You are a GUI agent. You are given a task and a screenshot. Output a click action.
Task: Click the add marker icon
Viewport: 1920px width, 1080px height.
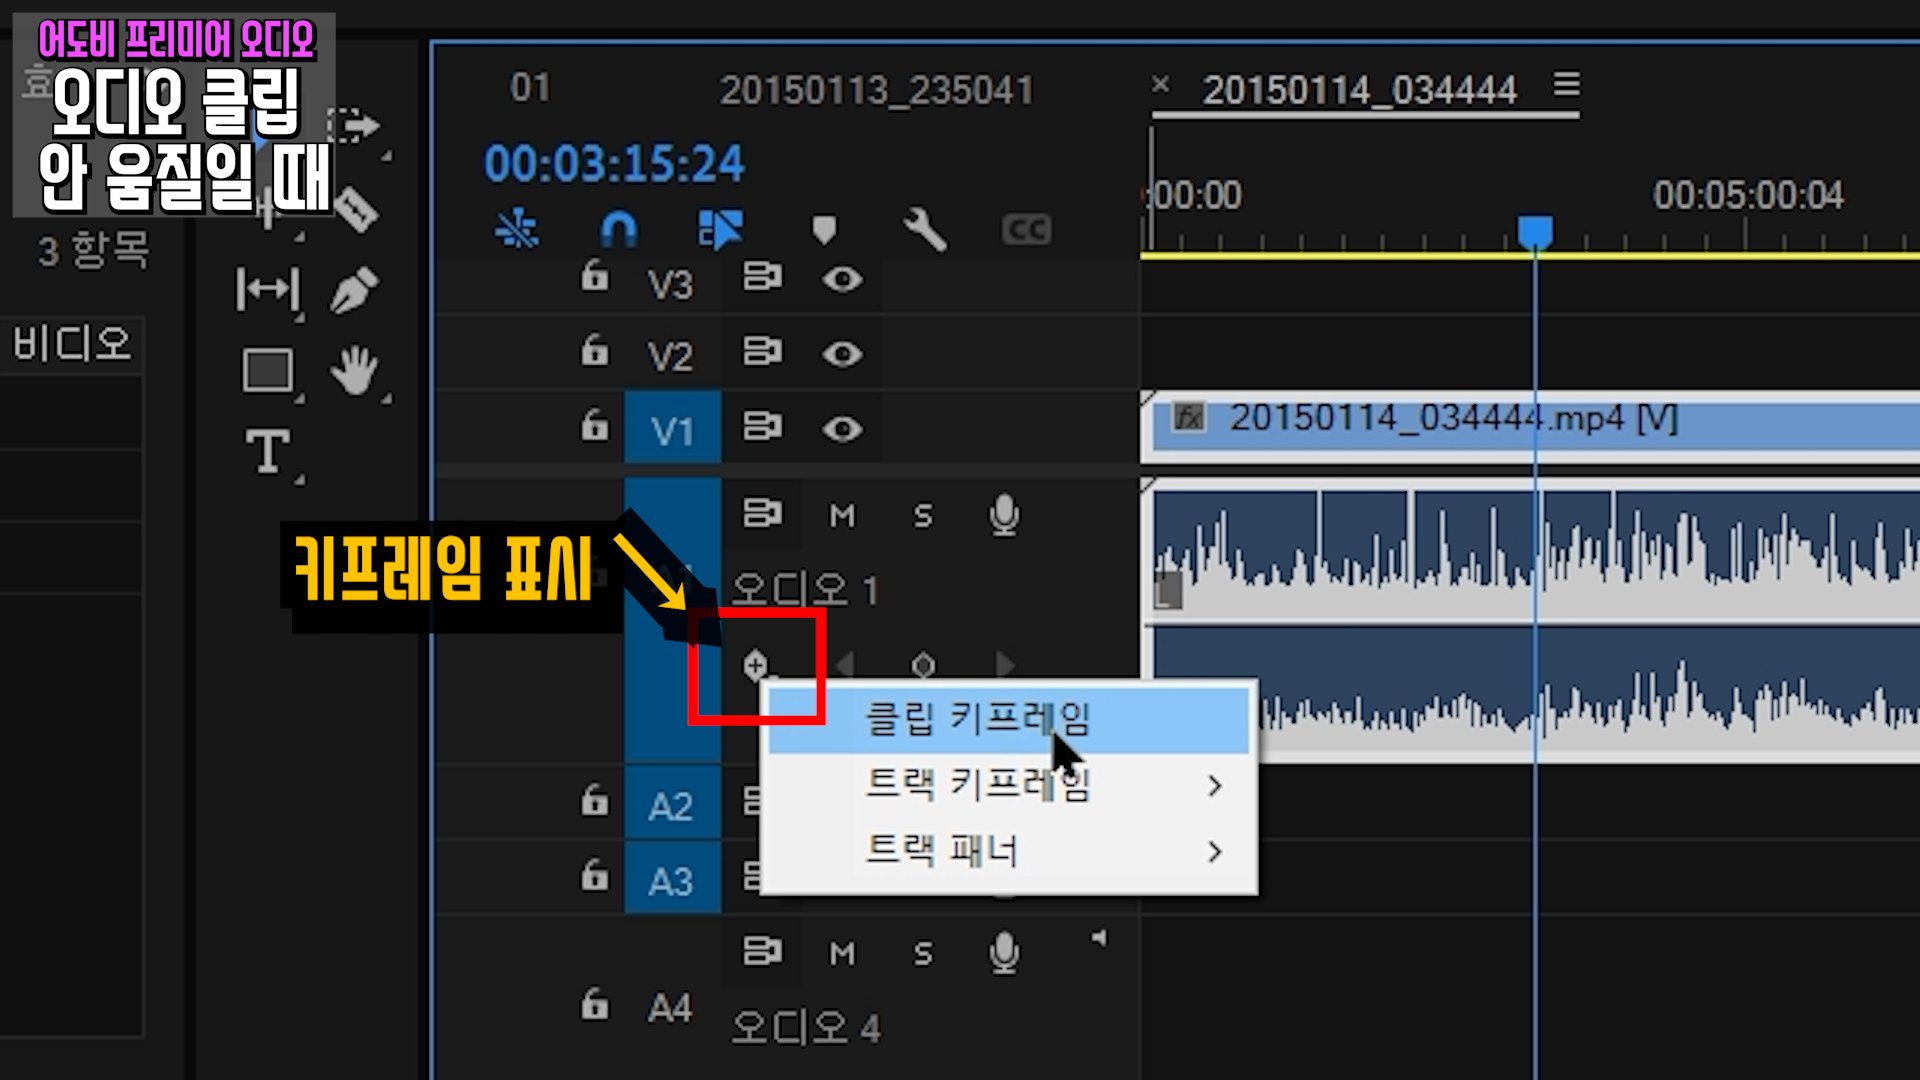pyautogui.click(x=823, y=230)
